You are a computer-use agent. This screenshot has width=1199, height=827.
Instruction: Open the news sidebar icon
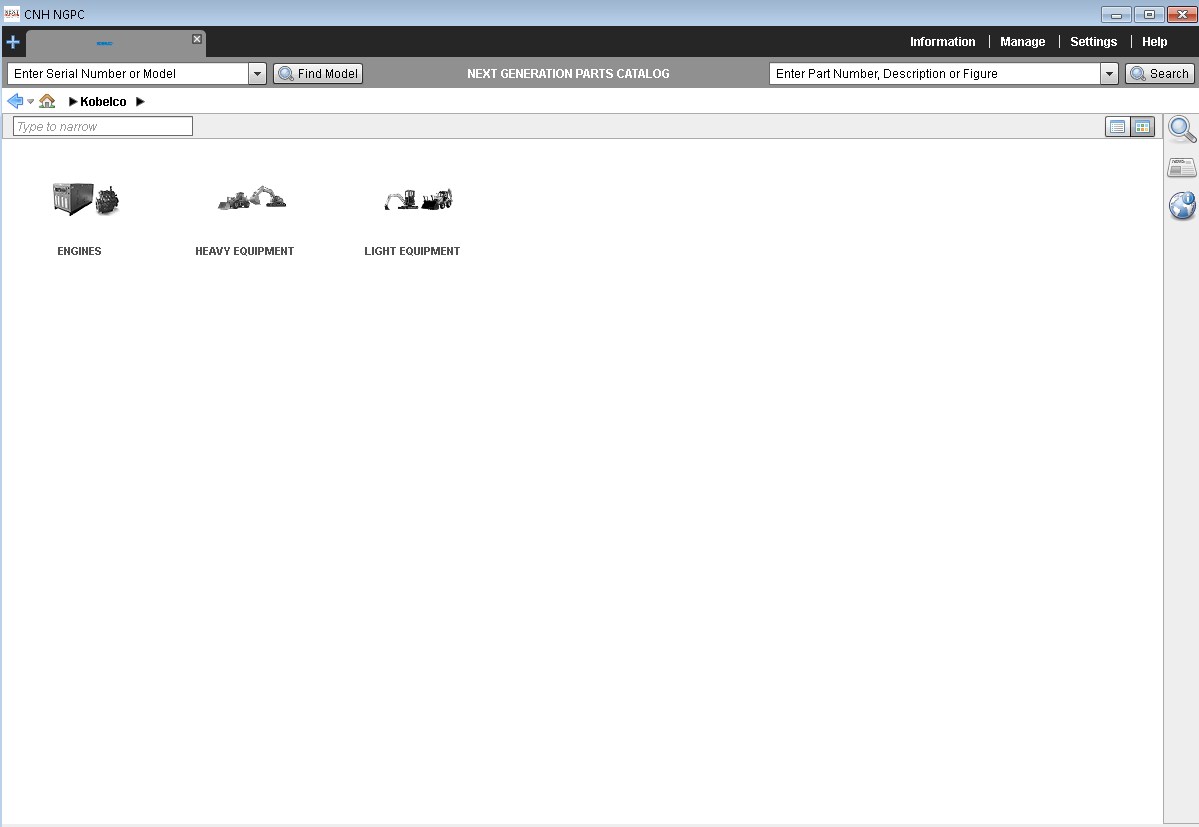tap(1182, 167)
